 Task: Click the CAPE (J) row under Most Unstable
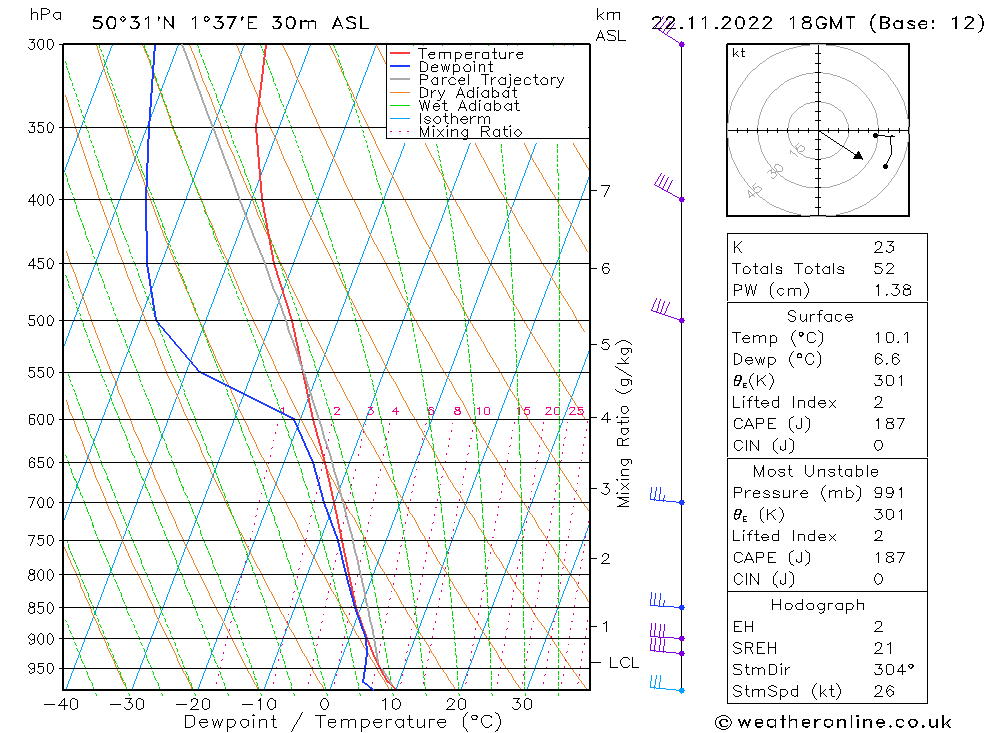tap(827, 558)
